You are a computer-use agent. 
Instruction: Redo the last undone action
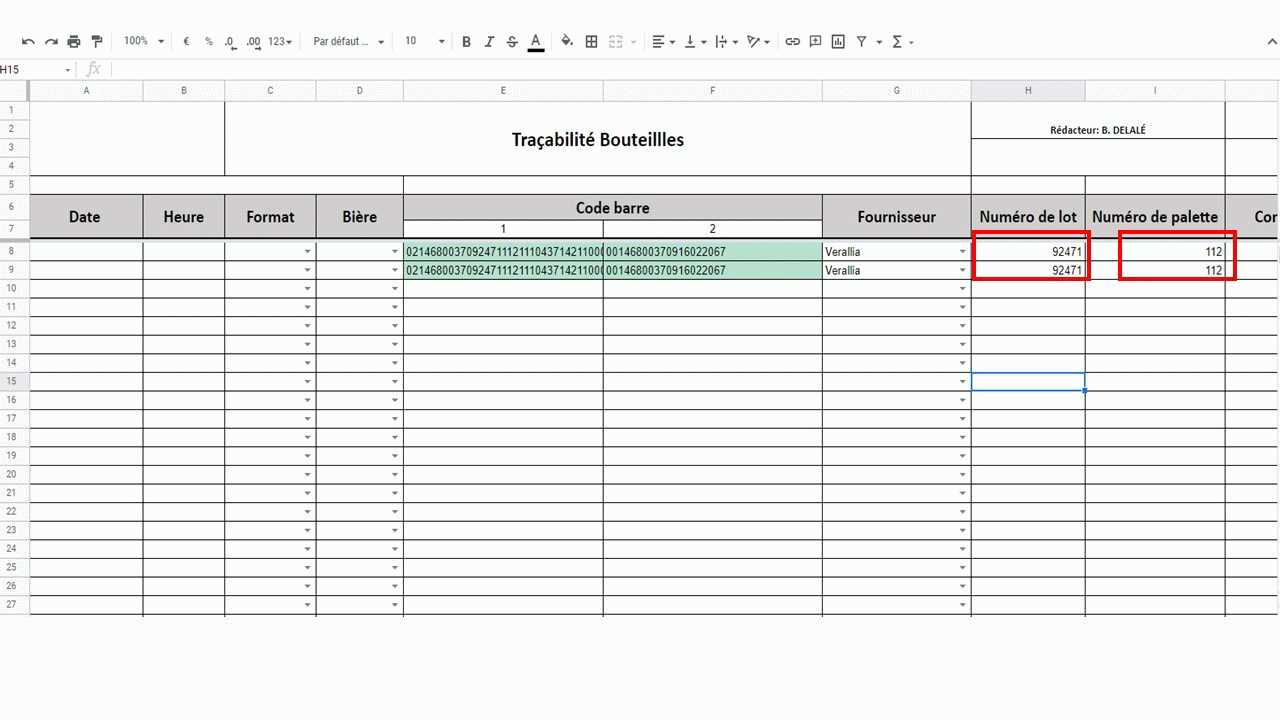51,42
